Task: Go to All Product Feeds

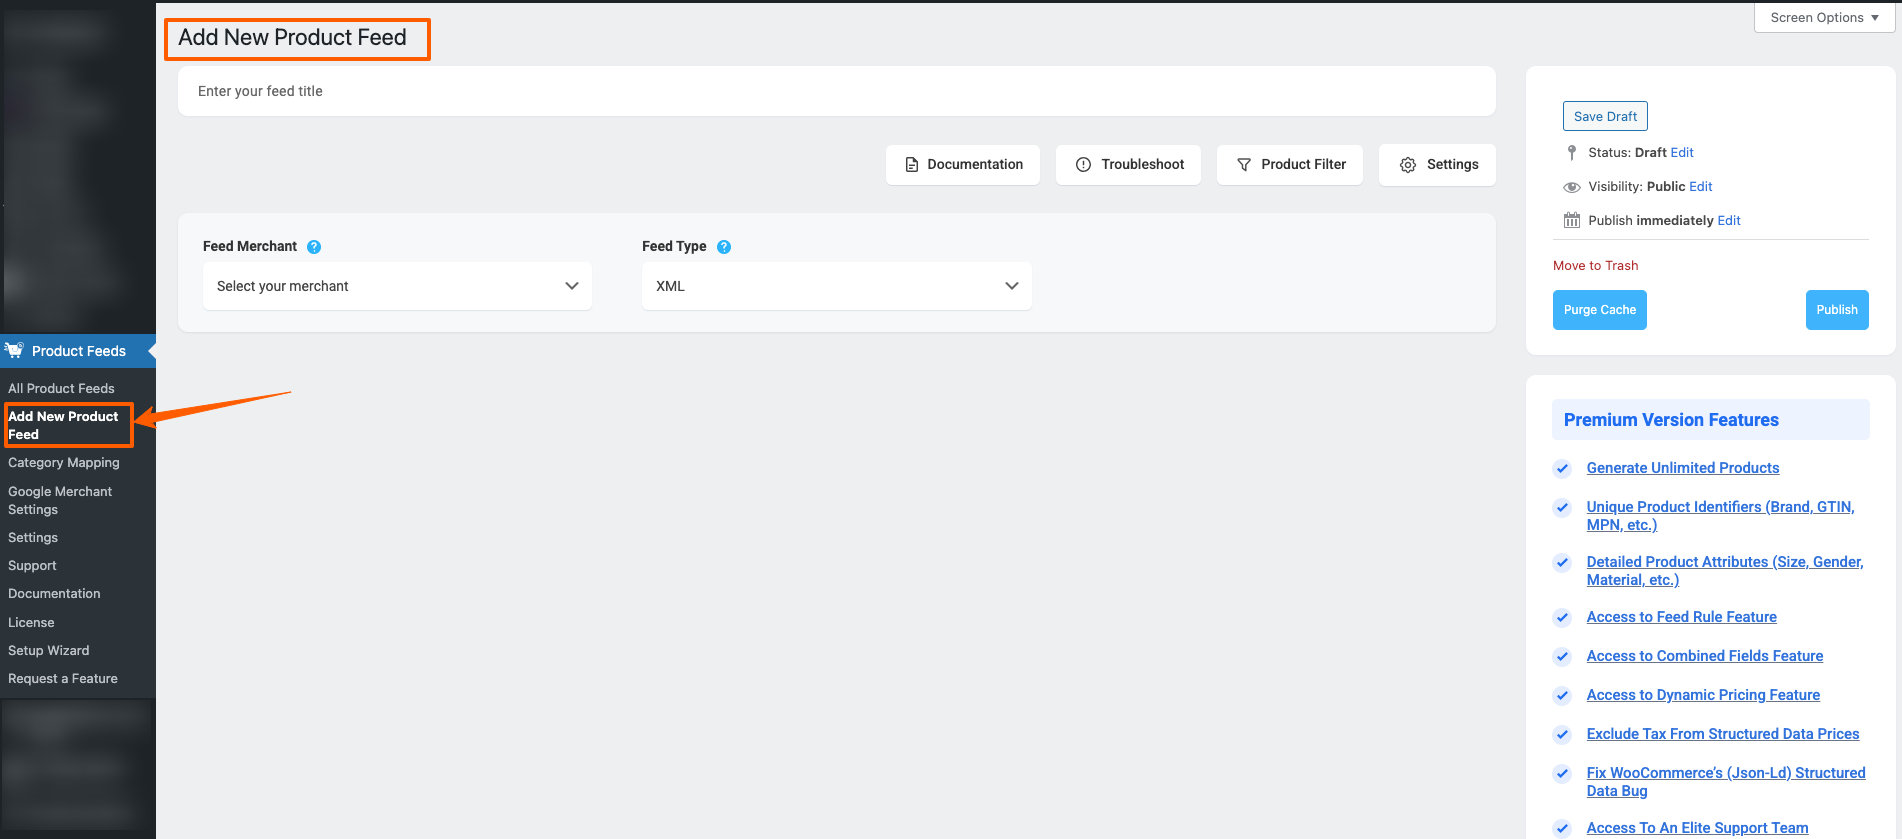Action: [x=61, y=388]
